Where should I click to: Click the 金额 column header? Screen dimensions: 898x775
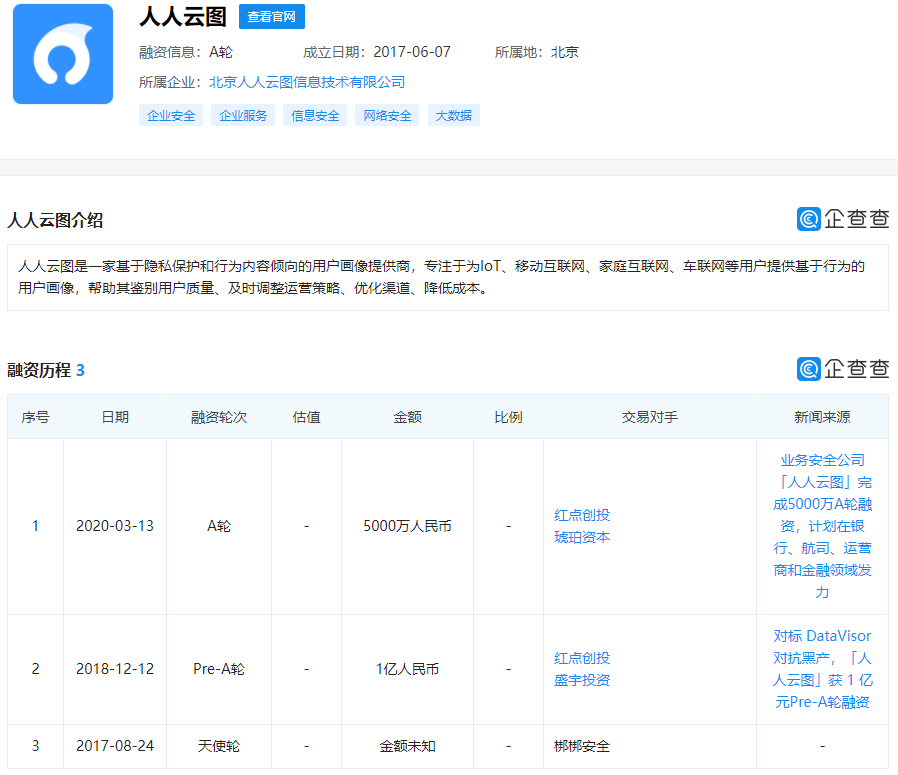407,417
